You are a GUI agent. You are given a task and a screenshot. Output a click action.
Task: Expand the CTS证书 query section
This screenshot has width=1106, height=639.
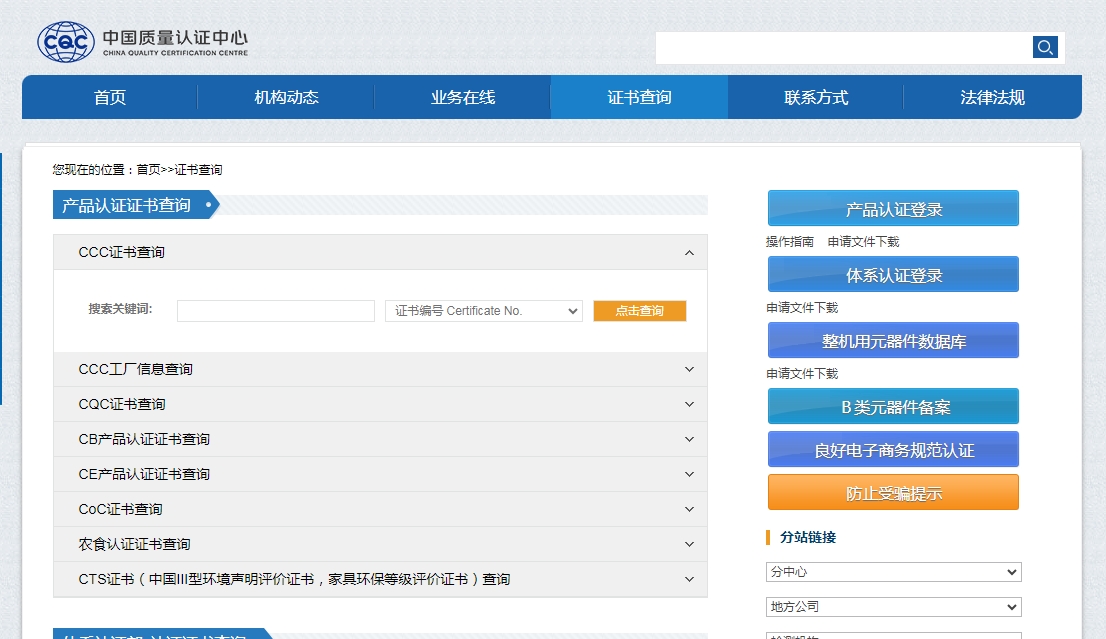tap(688, 579)
